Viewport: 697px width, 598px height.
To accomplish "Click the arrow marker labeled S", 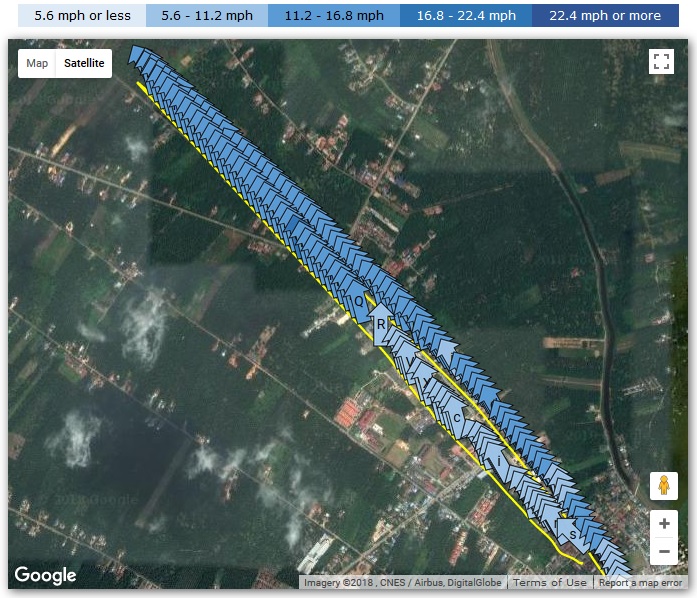I will (572, 535).
